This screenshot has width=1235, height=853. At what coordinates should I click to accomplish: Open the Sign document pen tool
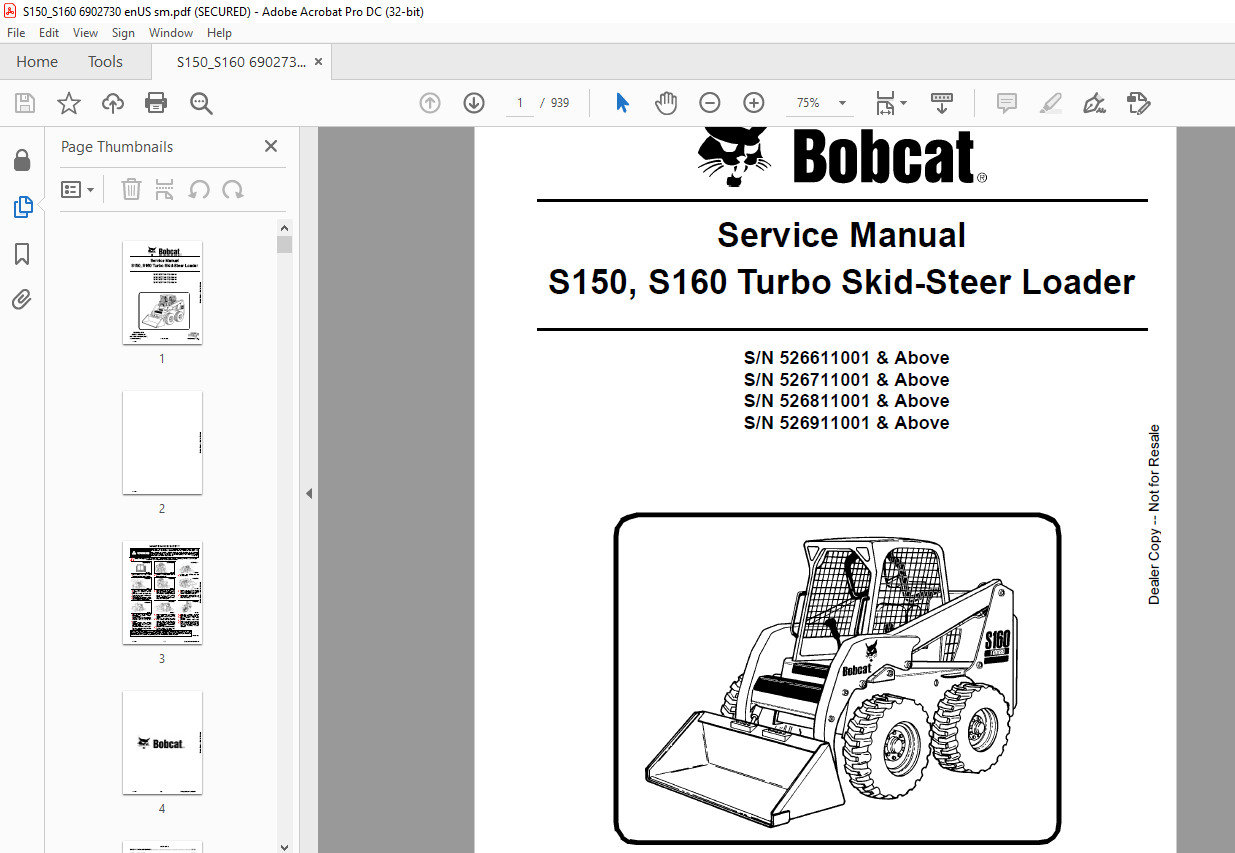1094,103
